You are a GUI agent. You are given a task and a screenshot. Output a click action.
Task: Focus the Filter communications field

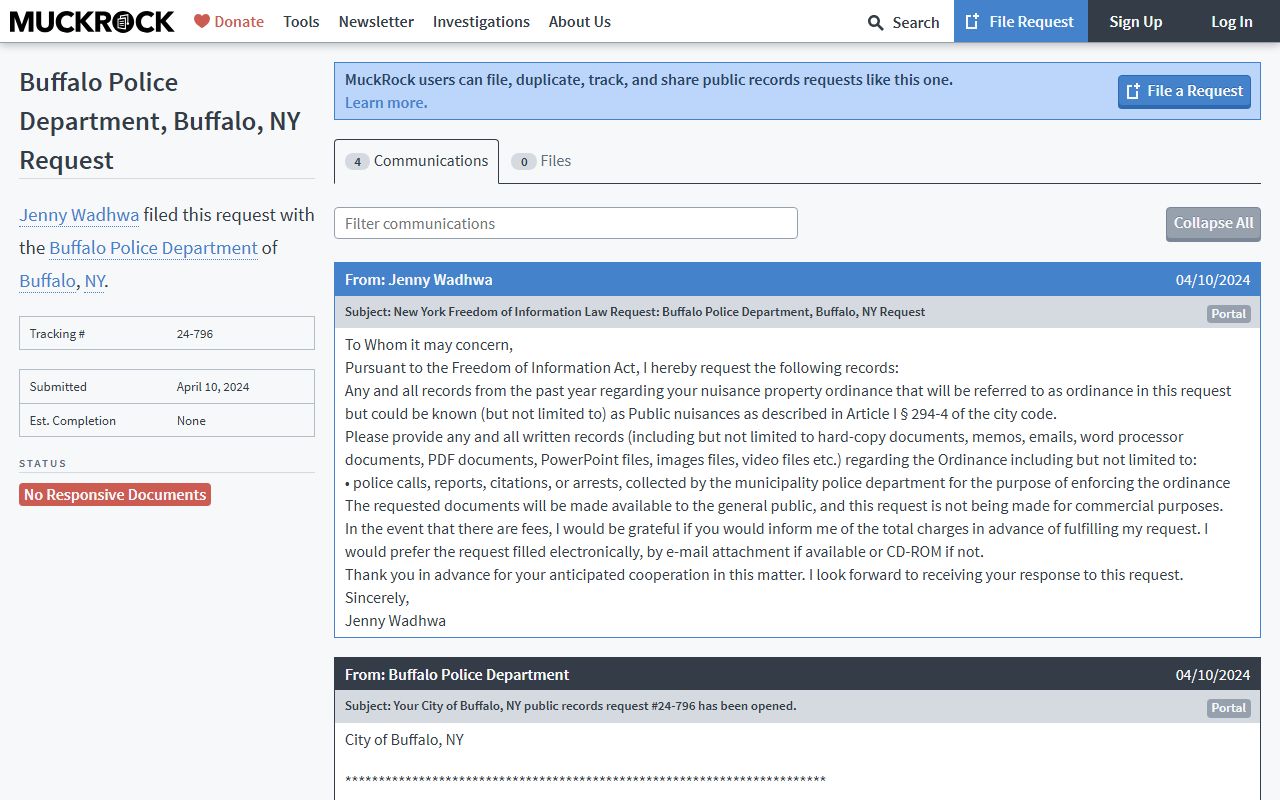[566, 223]
